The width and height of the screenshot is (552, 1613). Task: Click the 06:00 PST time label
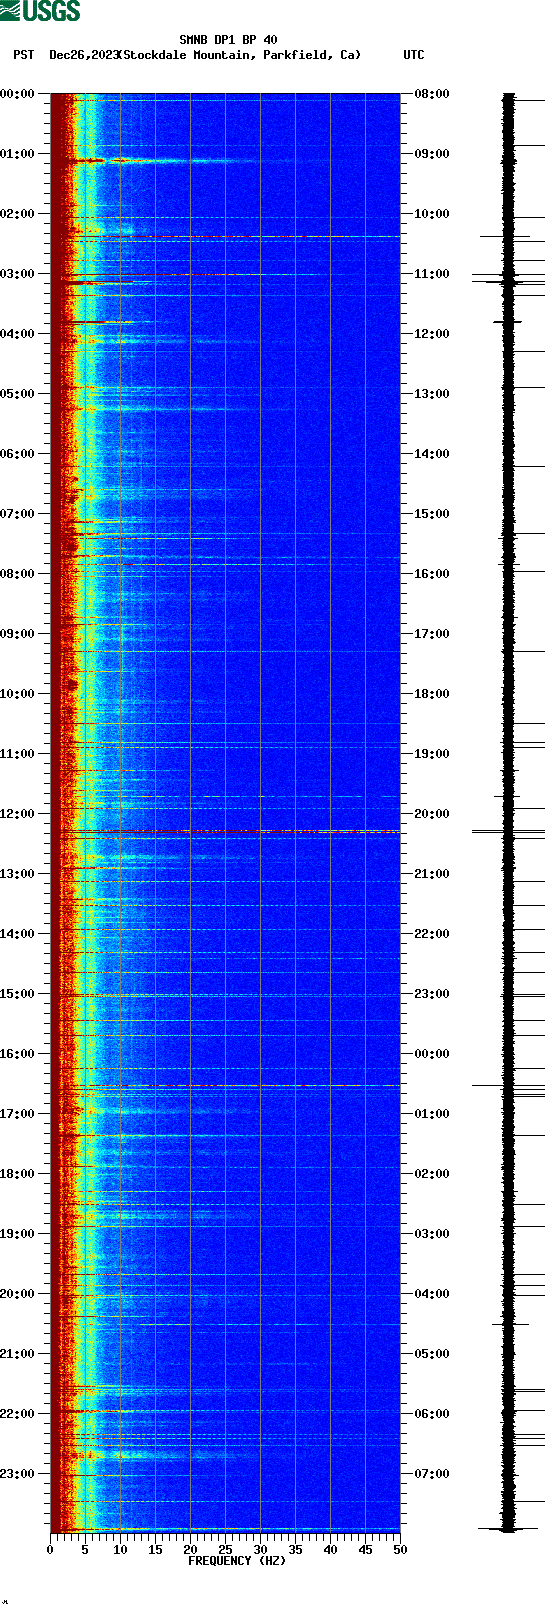pos(17,454)
